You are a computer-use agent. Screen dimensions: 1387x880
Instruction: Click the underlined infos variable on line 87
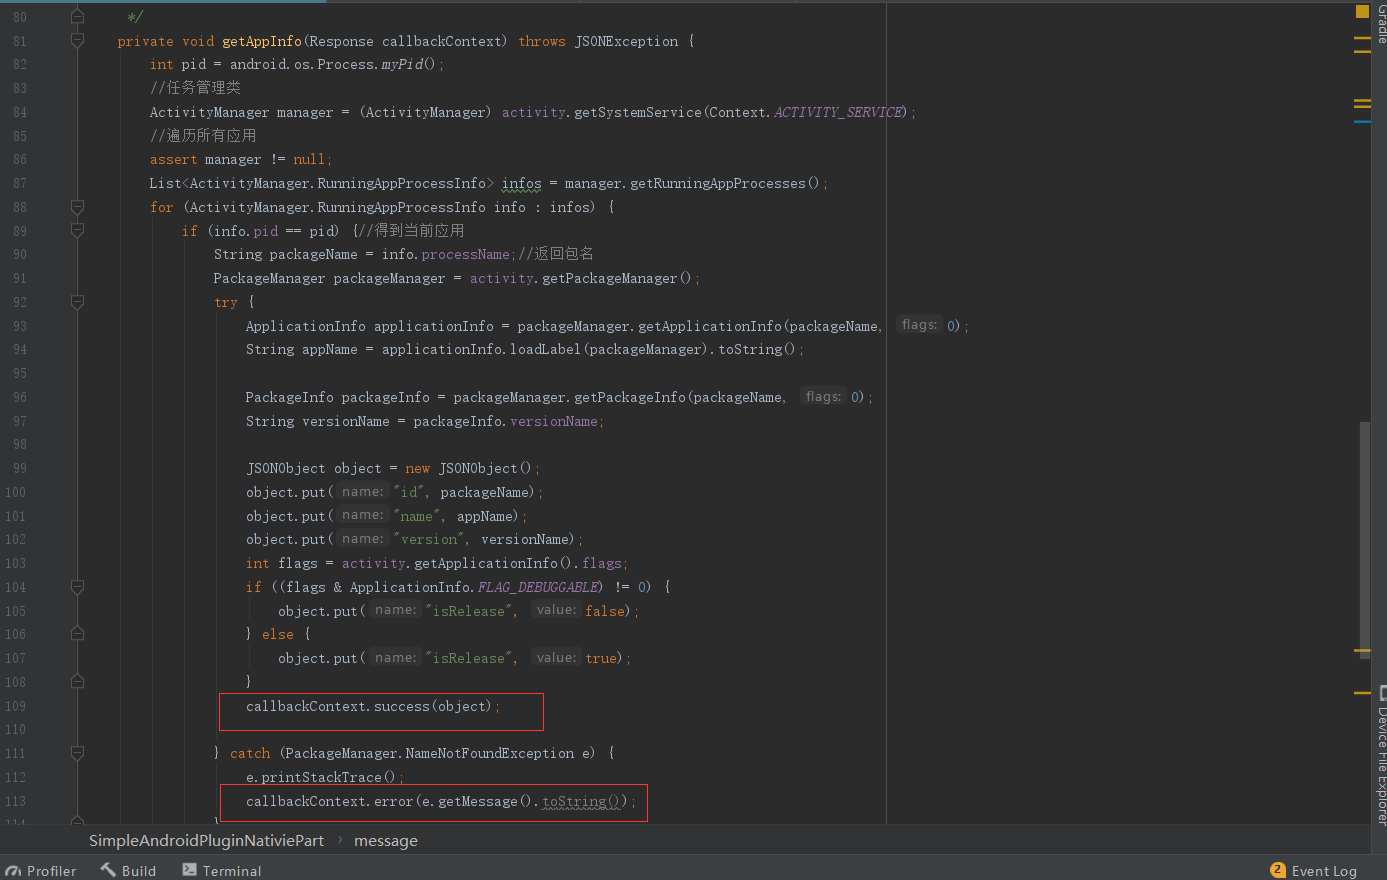click(521, 183)
